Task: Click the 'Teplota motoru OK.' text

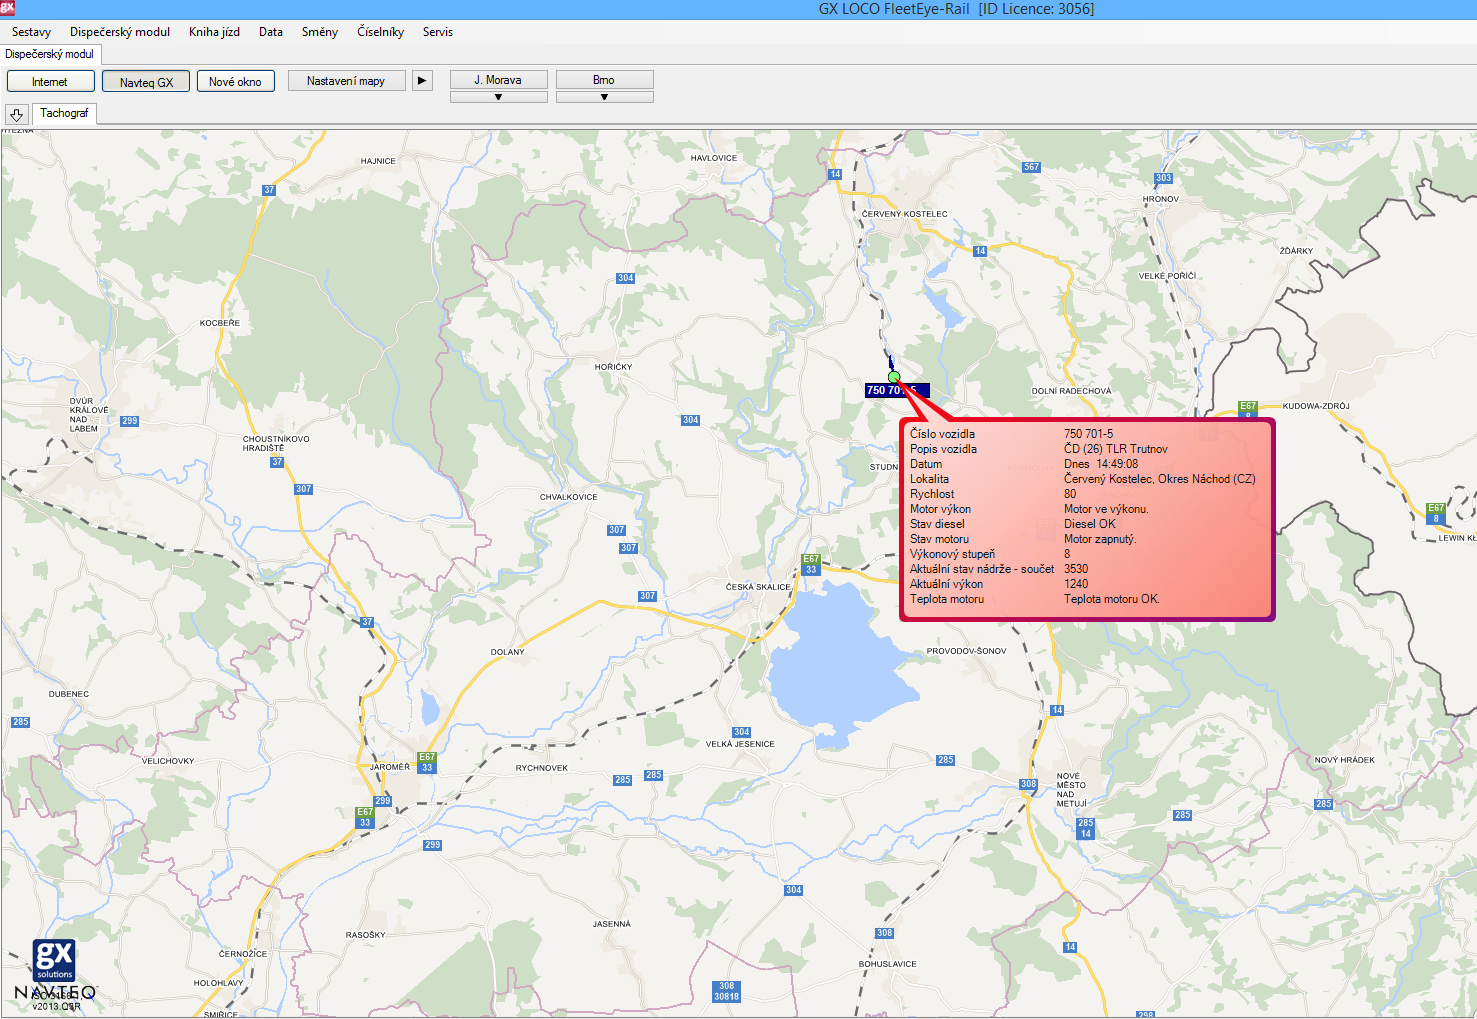Action: (1111, 599)
